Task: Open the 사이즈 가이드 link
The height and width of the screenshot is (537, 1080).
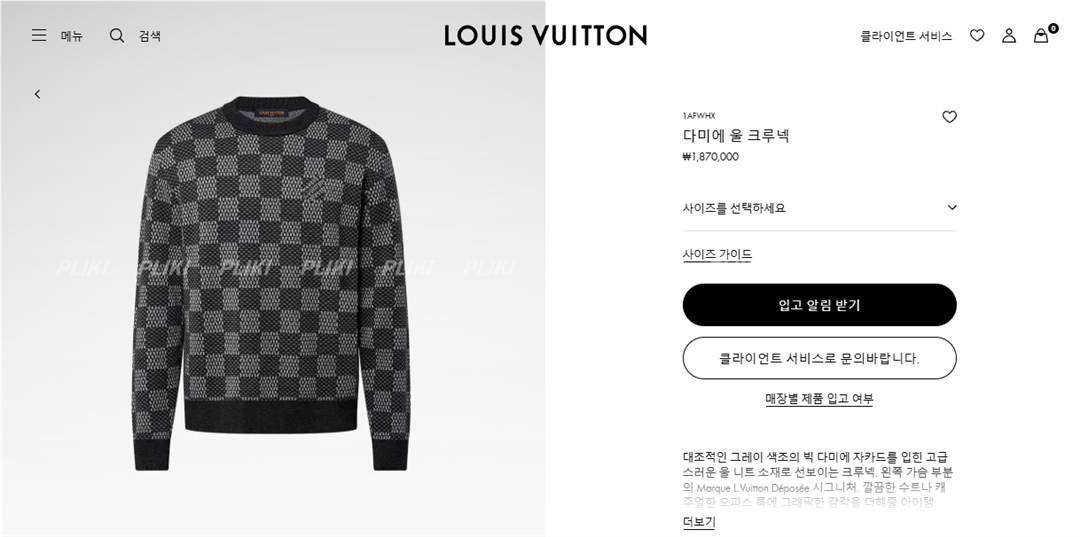Action: (717, 255)
